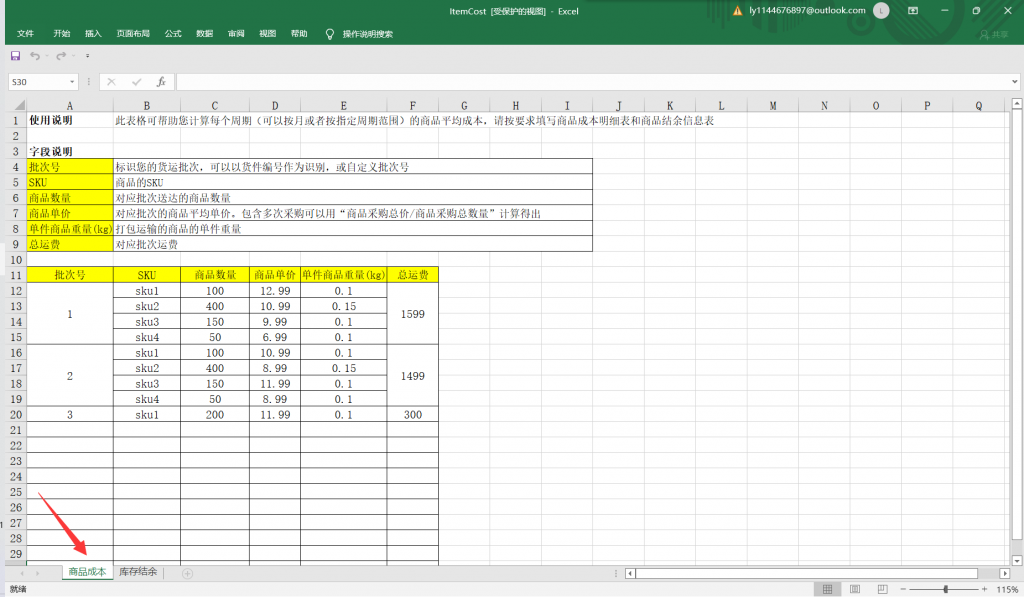Click the yellow 批次号 header cell in row 11
Screen dimensions: 1024x597
(70, 275)
